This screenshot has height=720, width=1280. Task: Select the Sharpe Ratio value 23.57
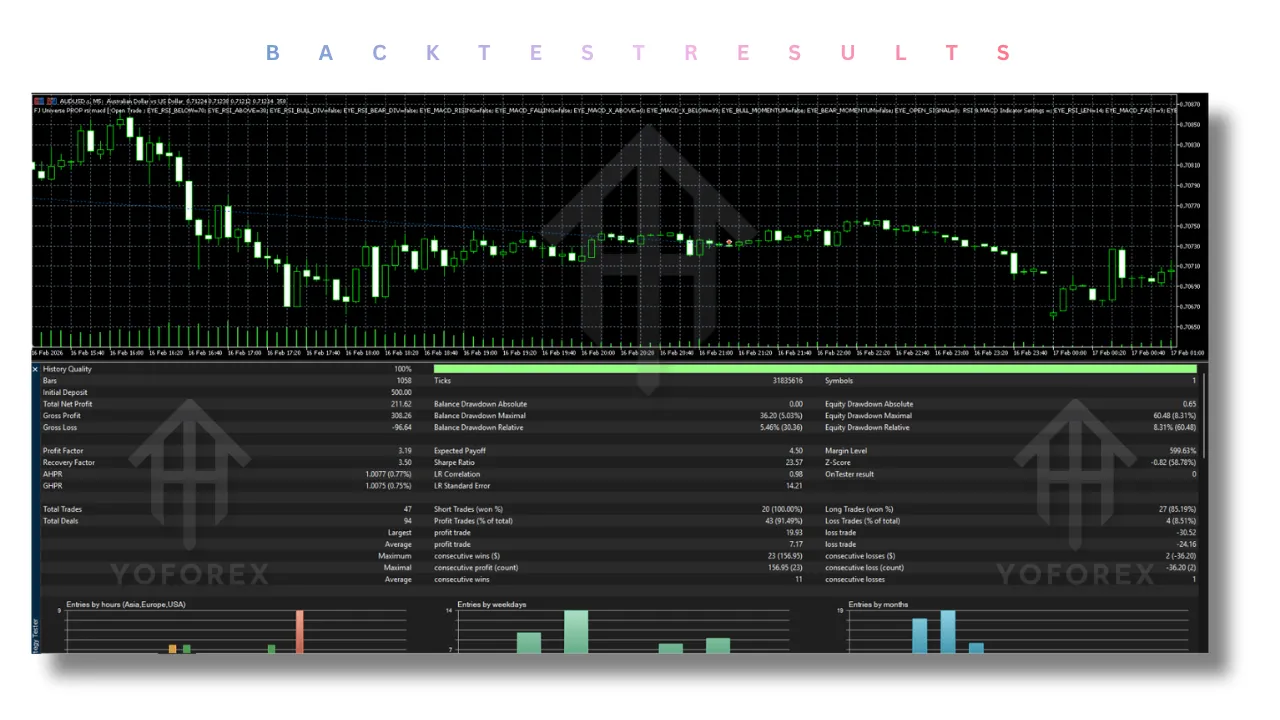click(x=794, y=463)
